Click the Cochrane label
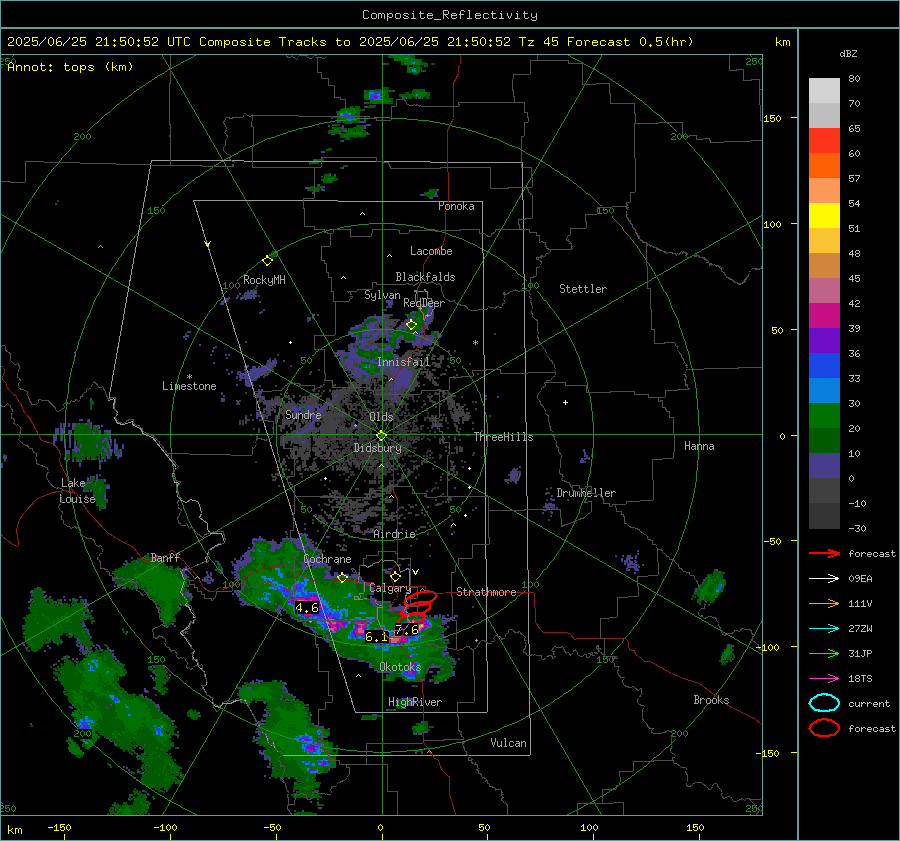 point(327,559)
